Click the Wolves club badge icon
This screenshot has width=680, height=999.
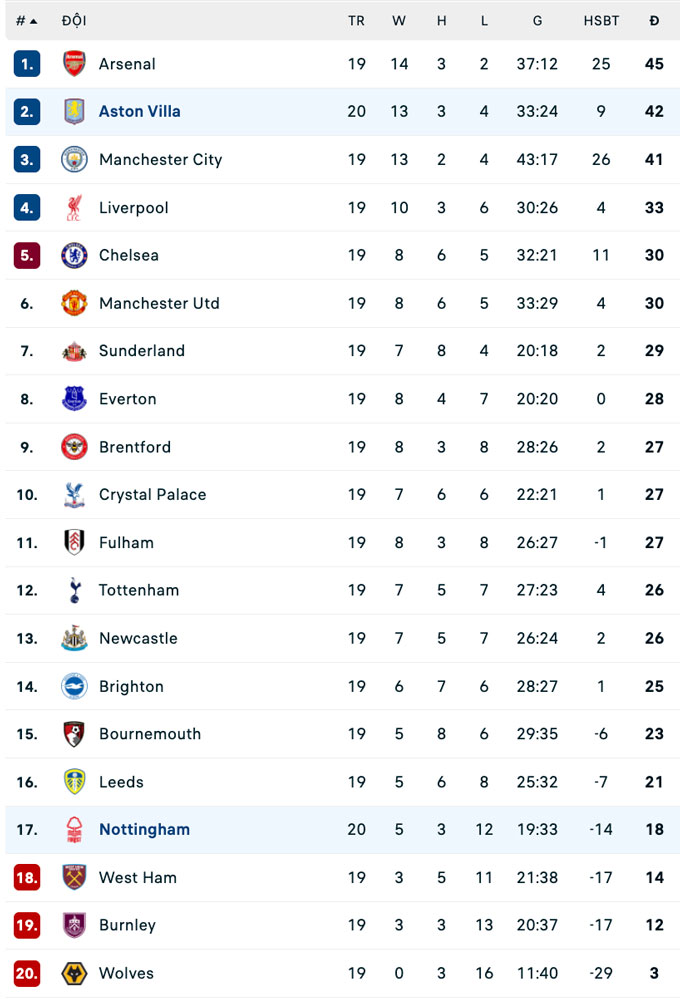point(74,973)
